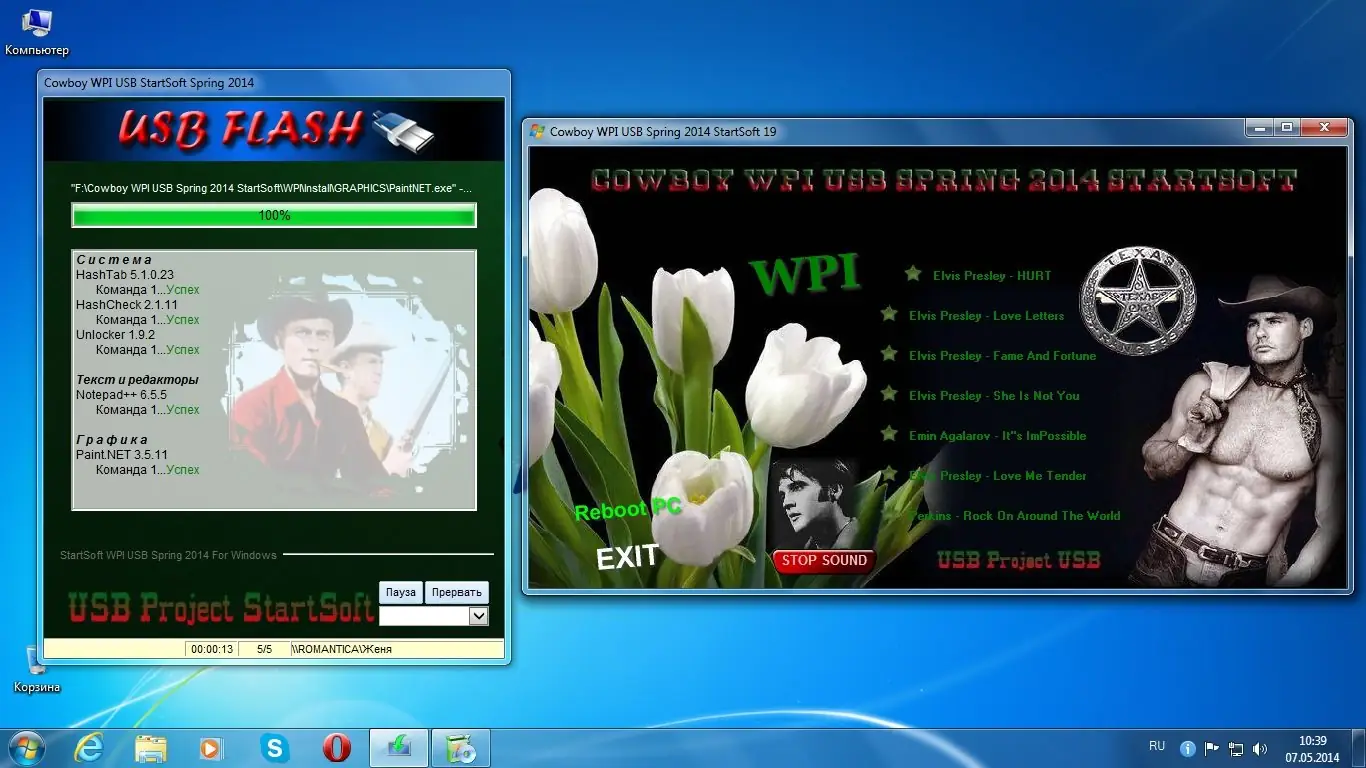Launch Opera browser from taskbar
This screenshot has width=1366, height=768.
point(336,747)
